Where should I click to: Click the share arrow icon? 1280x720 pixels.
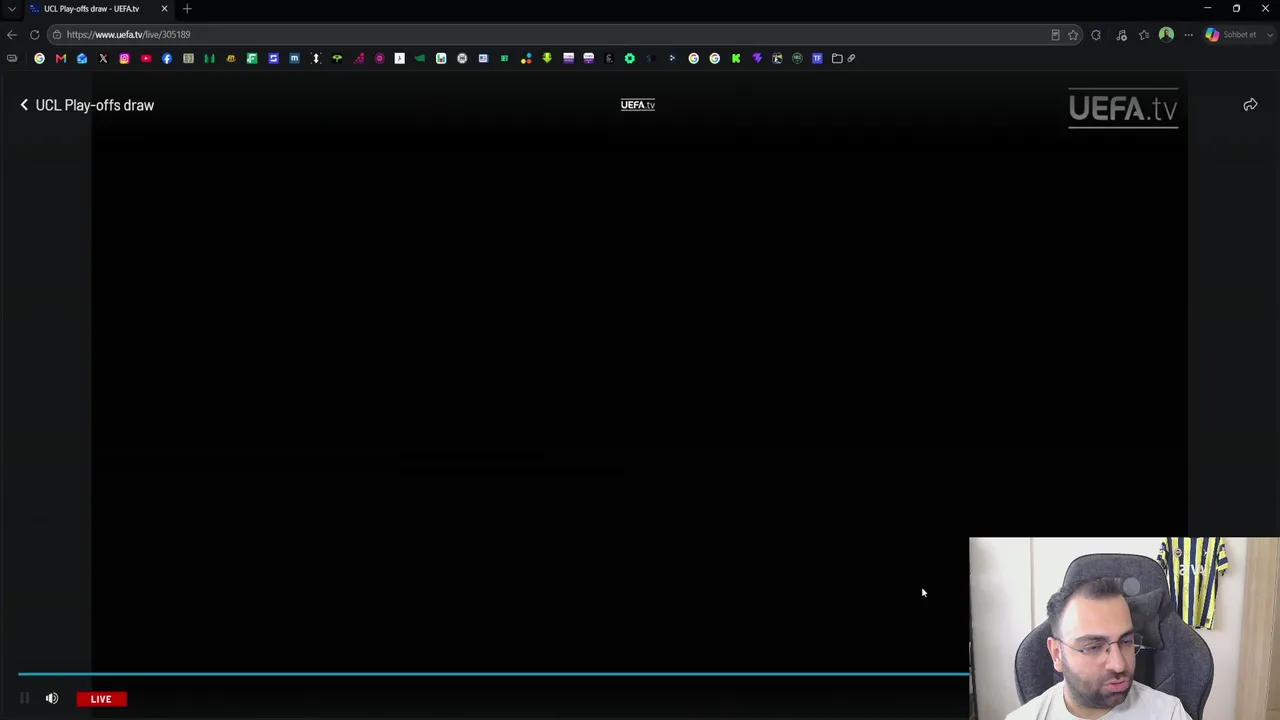click(x=1250, y=105)
